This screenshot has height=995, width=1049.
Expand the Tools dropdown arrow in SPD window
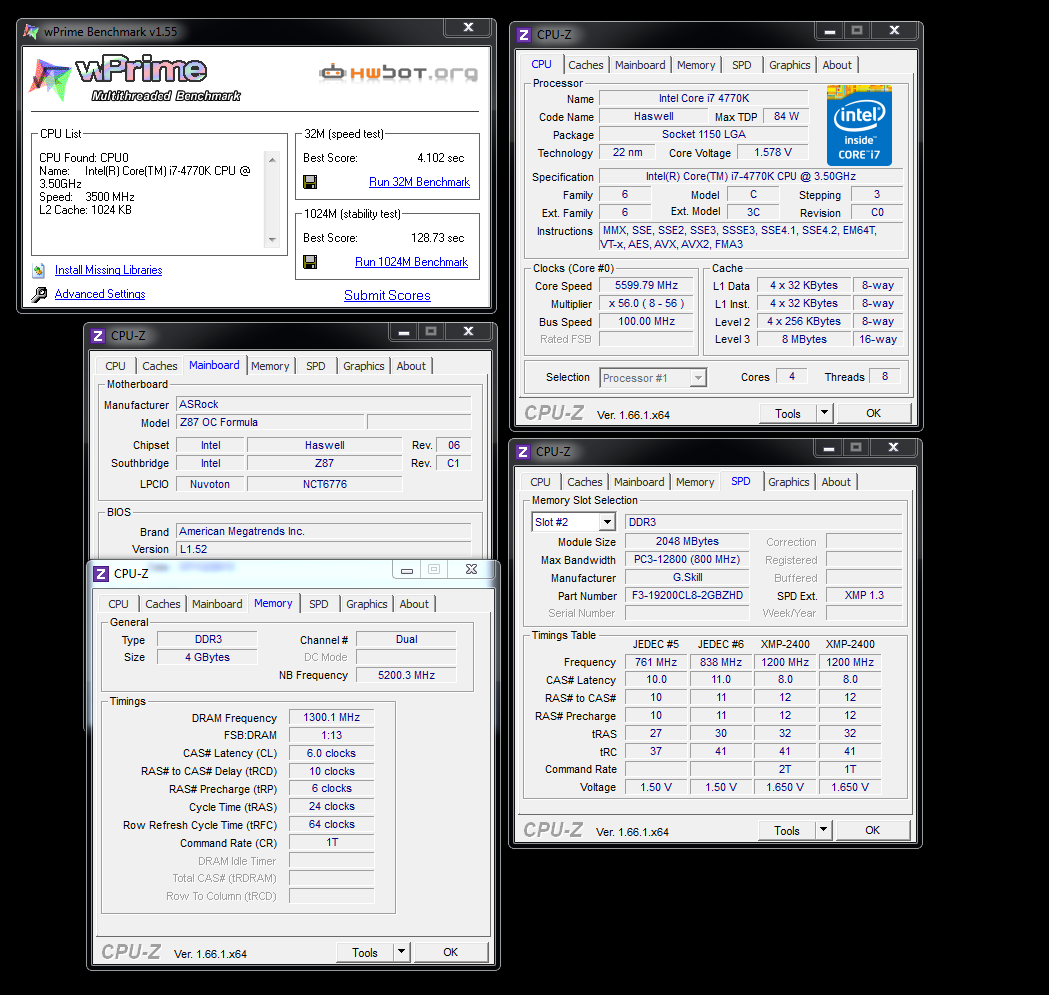[x=824, y=830]
